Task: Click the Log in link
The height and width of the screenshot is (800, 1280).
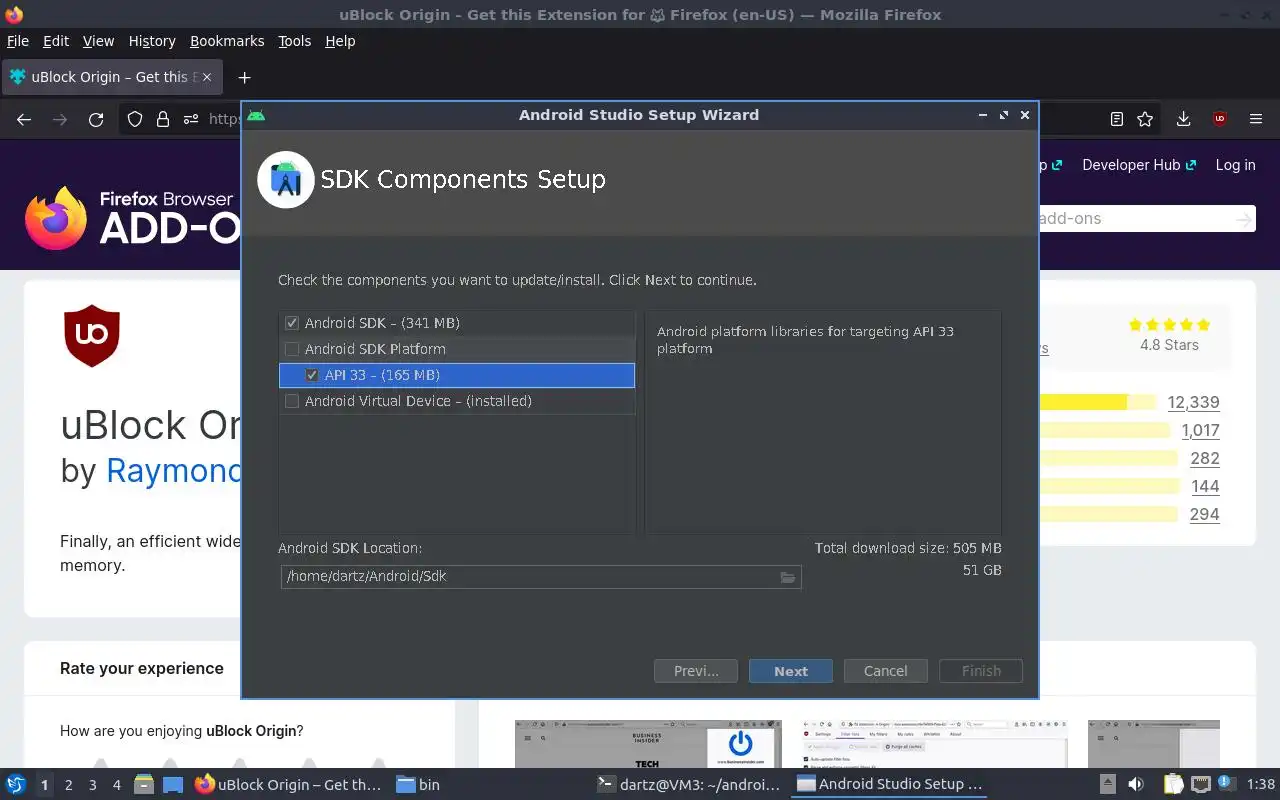Action: pyautogui.click(x=1235, y=165)
